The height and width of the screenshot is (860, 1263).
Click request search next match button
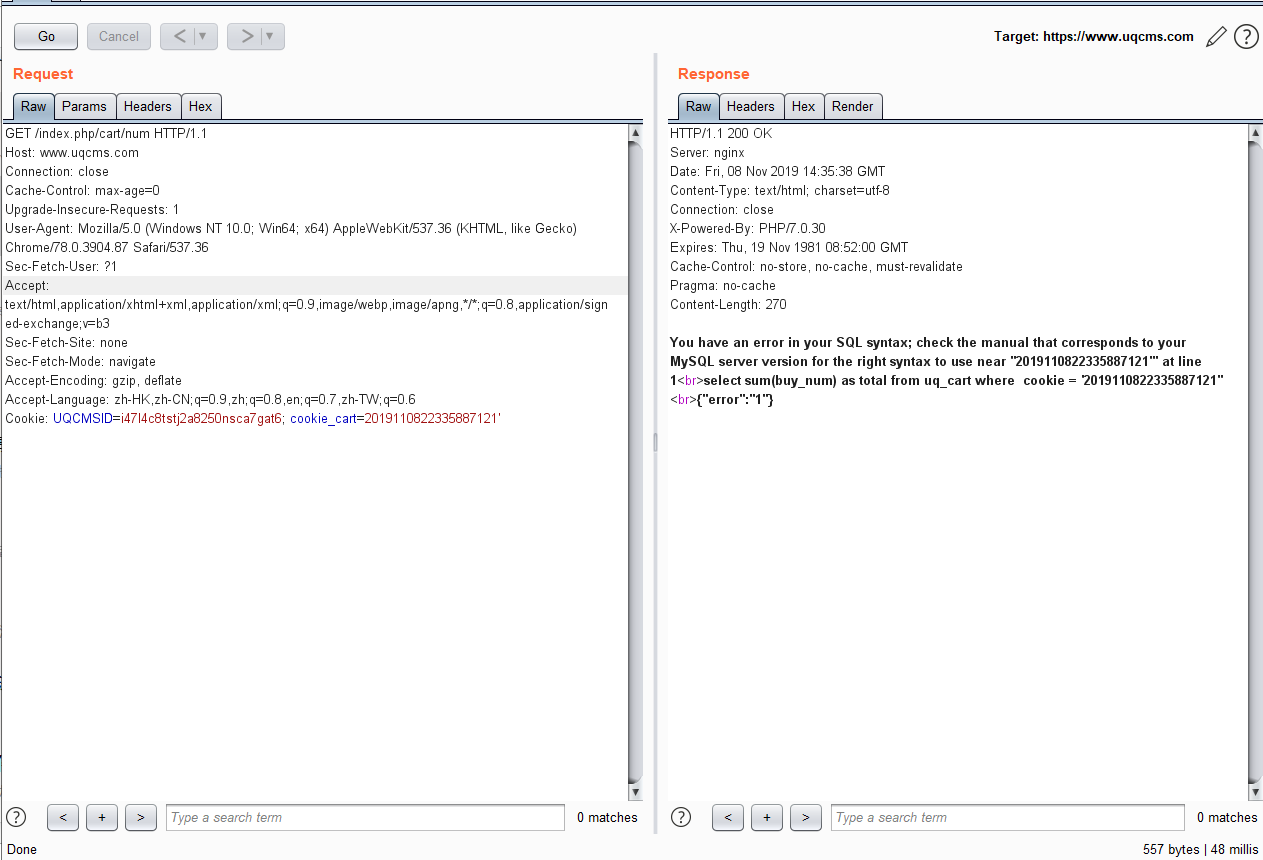tap(141, 817)
